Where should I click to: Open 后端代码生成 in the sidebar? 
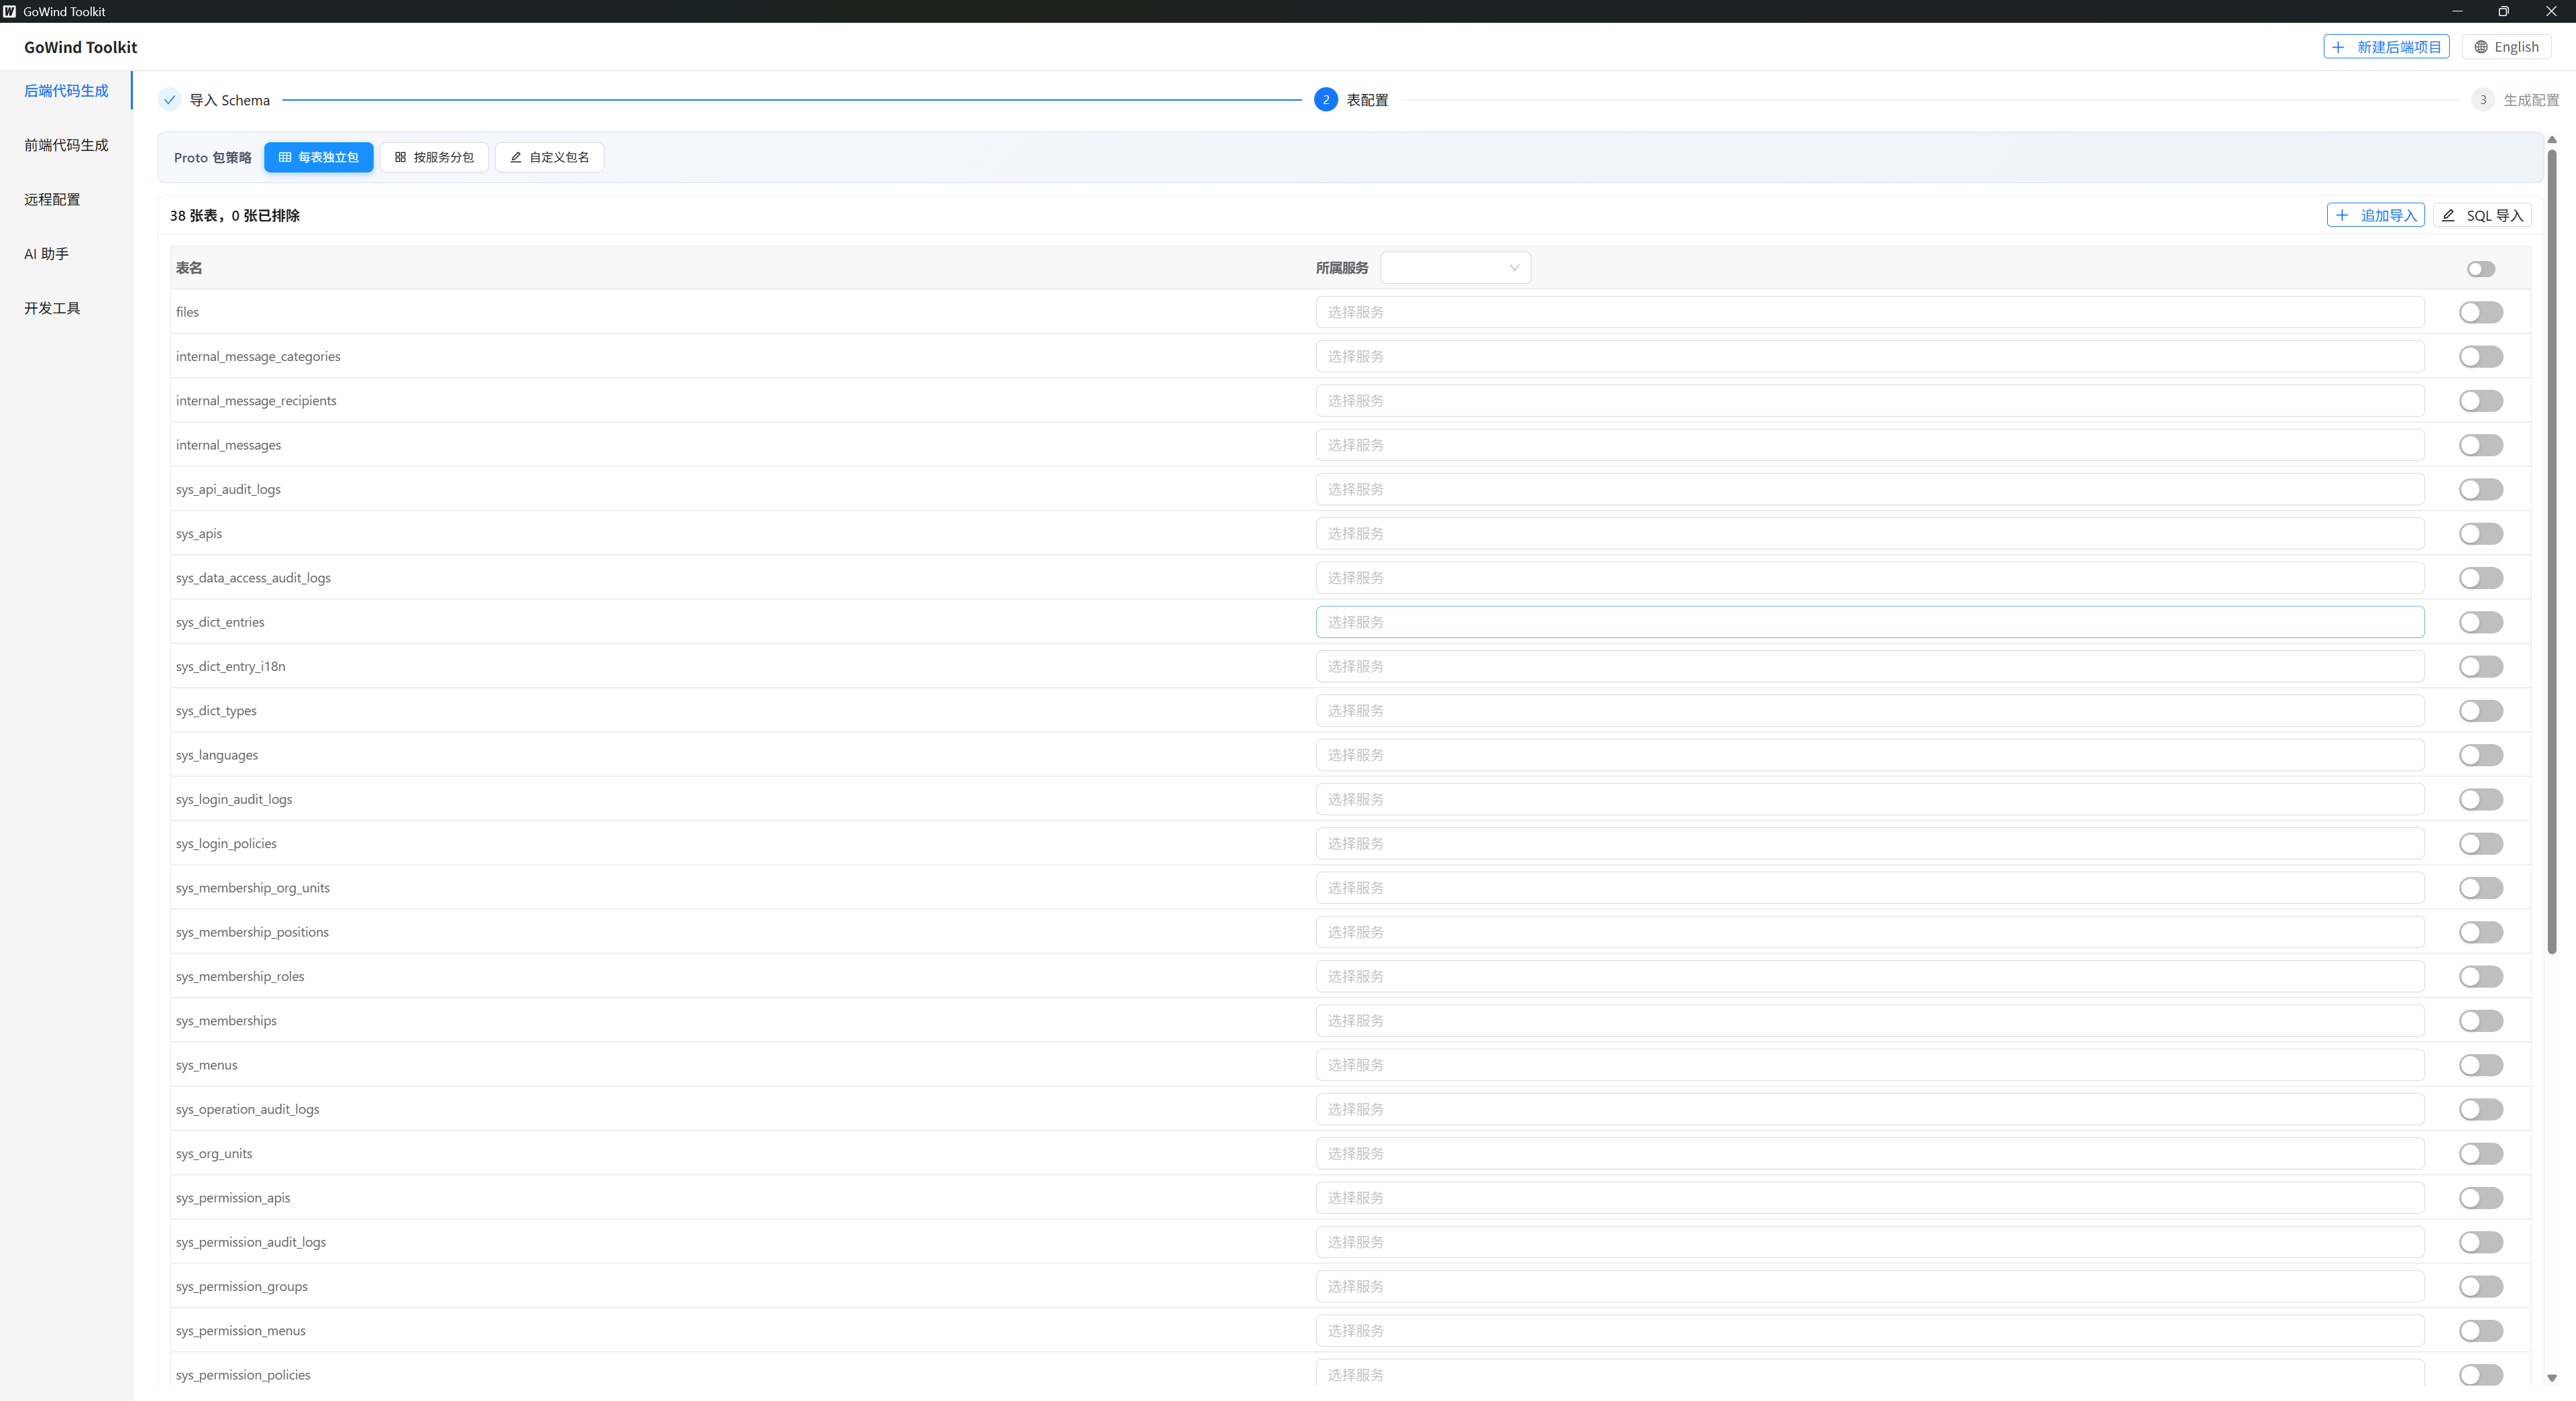pos(66,91)
